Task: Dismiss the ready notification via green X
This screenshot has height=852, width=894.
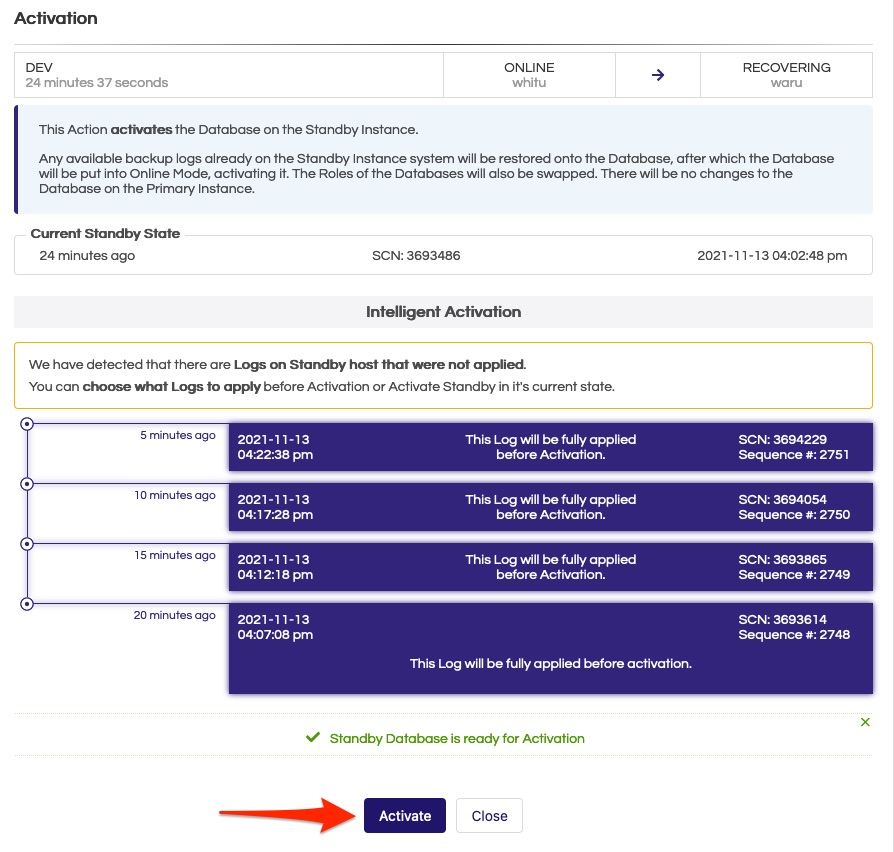Action: [865, 720]
